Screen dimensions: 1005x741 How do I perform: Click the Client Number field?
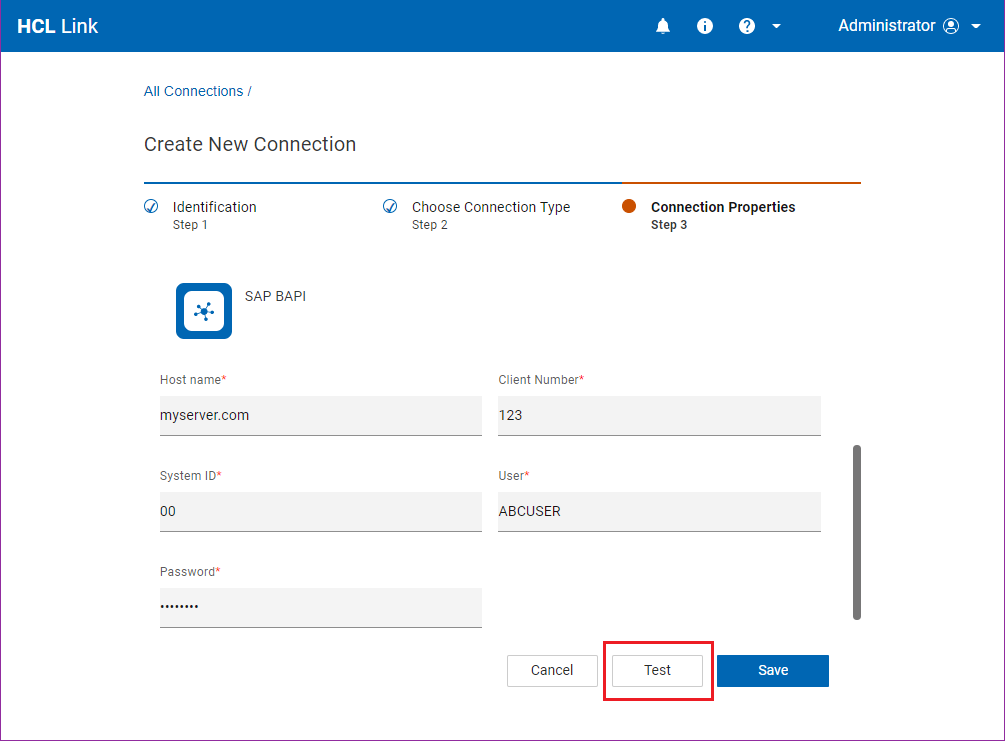tap(659, 415)
